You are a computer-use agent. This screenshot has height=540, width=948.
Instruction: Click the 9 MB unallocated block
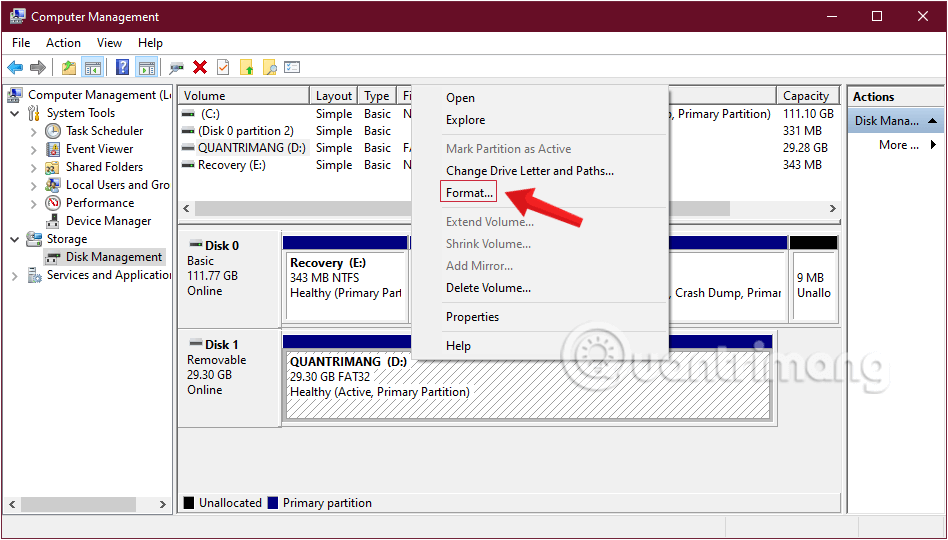point(813,285)
